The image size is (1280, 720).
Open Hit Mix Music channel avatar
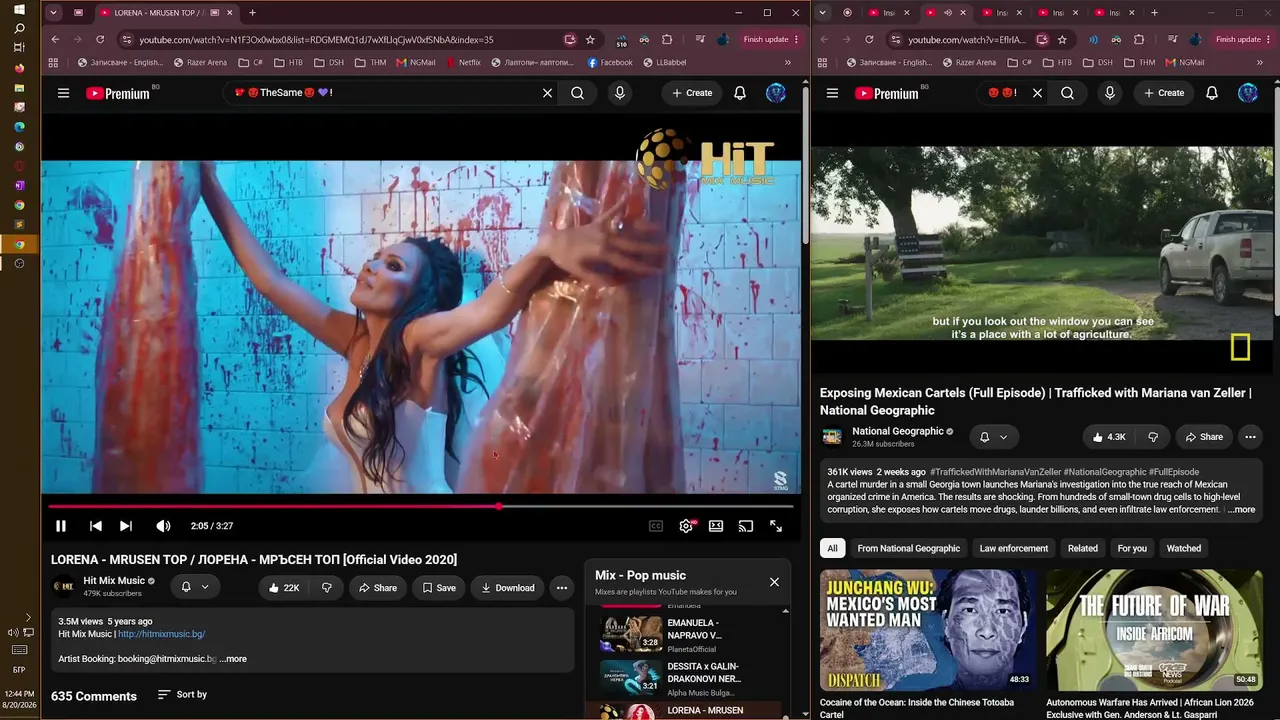63,587
